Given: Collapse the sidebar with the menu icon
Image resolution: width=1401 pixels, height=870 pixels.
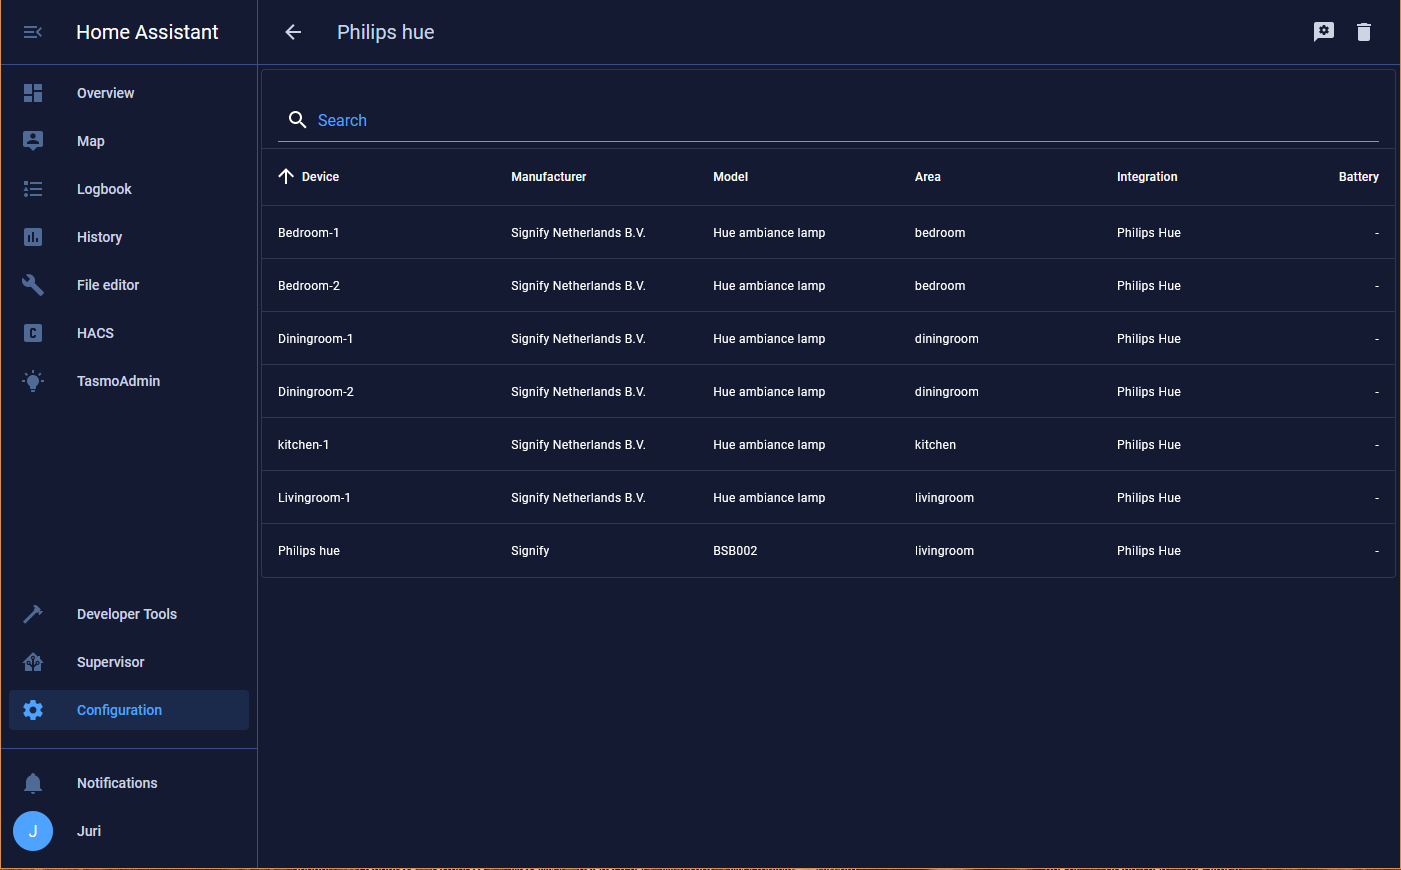Looking at the screenshot, I should point(33,32).
